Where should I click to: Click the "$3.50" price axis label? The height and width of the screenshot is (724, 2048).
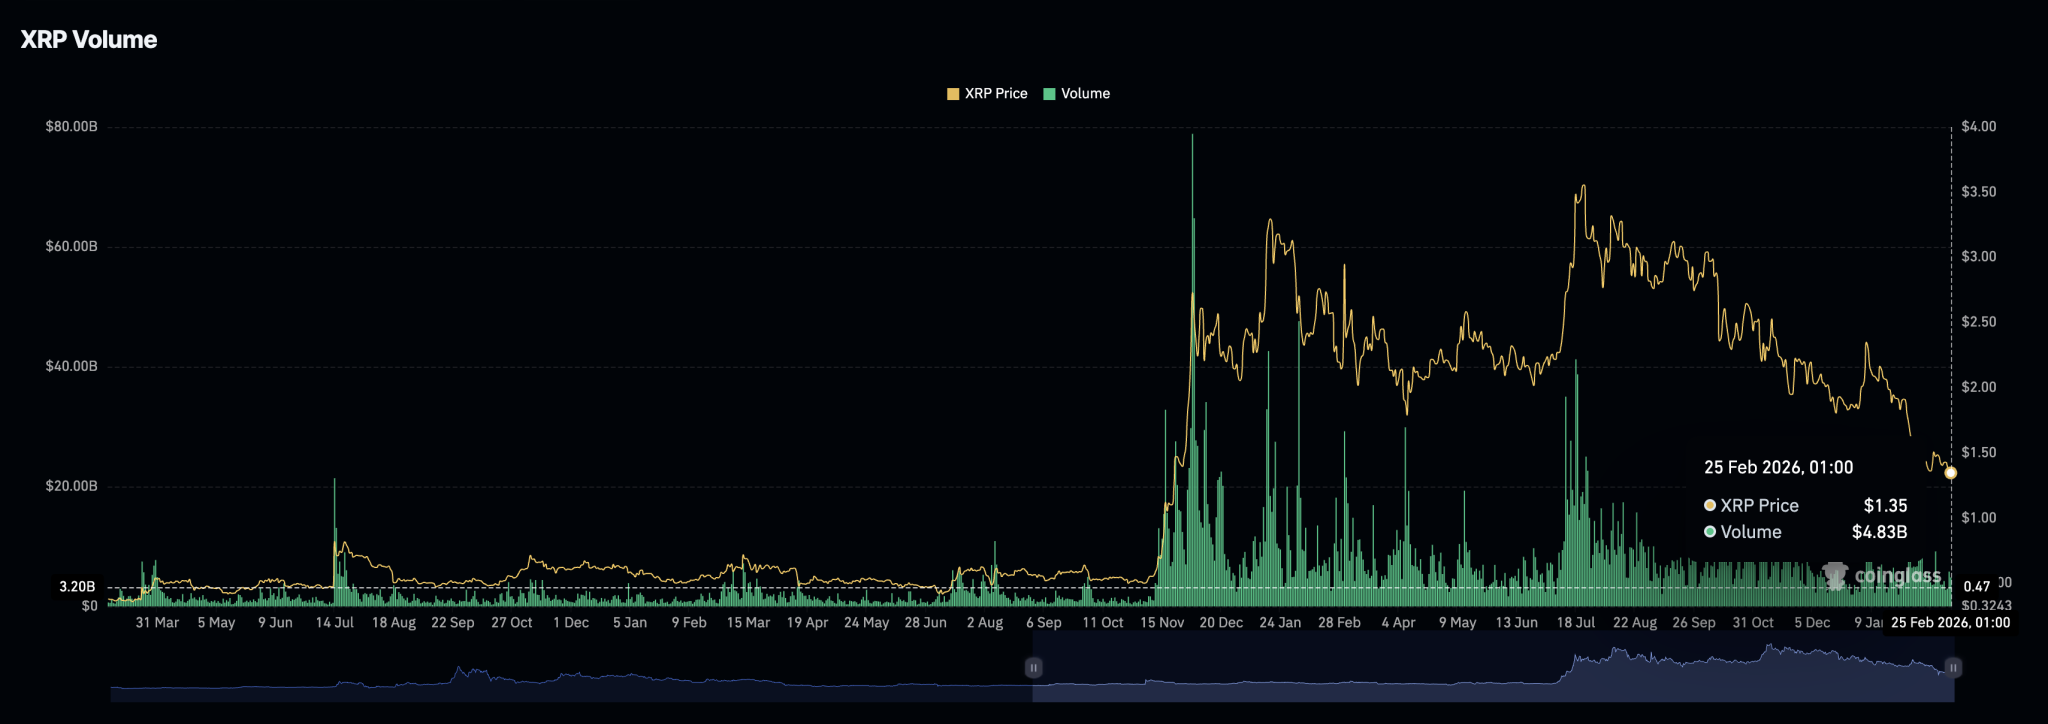pos(1978,192)
